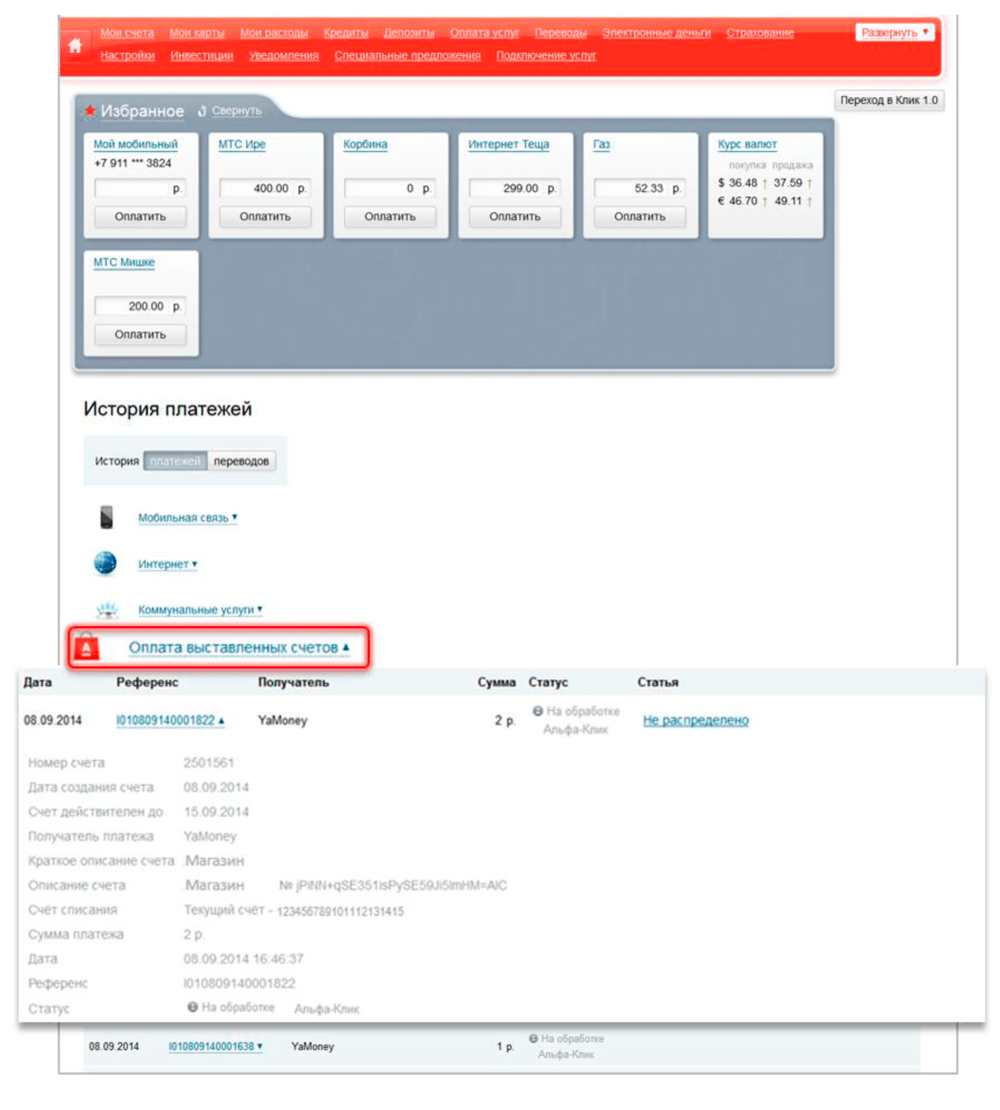Collapse Оплата выставленных счетов section
Viewport: 1000px width, 1110px height.
pos(238,647)
